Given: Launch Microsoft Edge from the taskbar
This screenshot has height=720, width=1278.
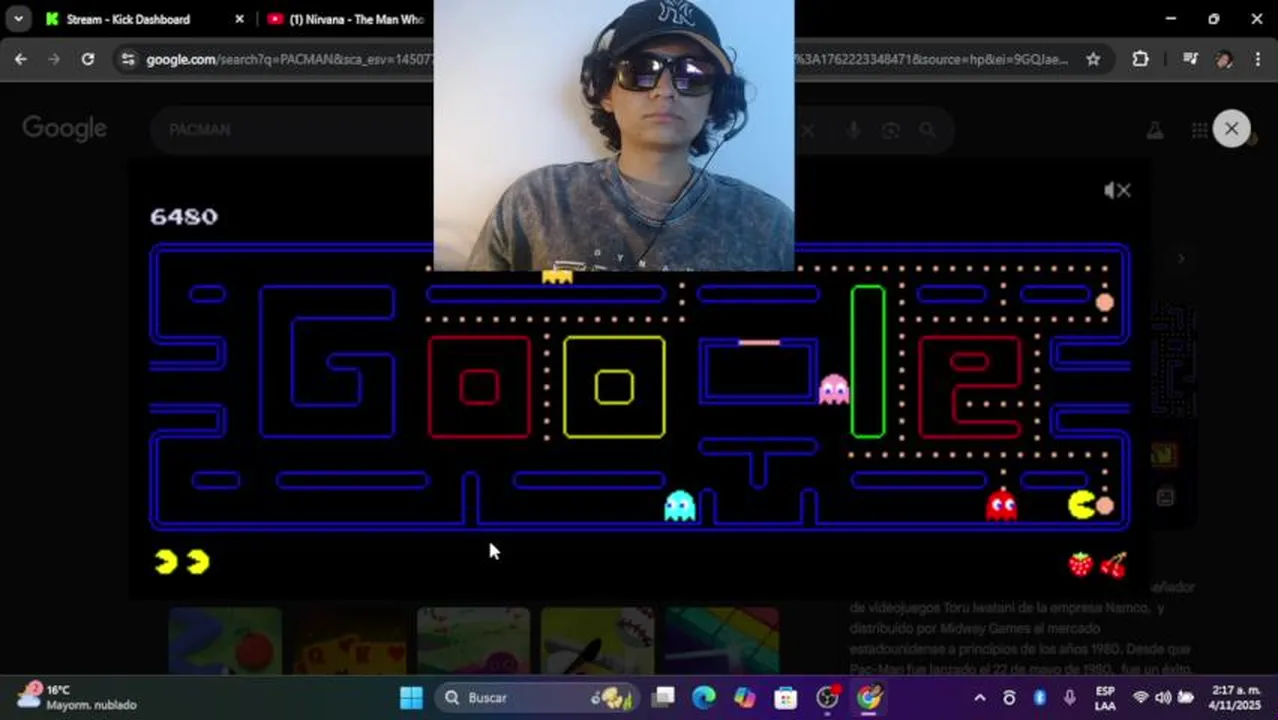Looking at the screenshot, I should [704, 697].
